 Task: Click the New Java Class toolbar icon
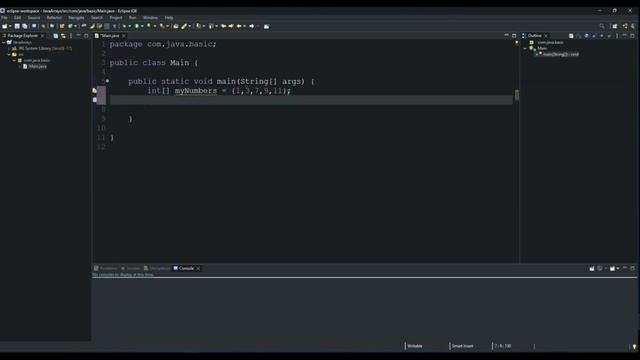(70, 26)
